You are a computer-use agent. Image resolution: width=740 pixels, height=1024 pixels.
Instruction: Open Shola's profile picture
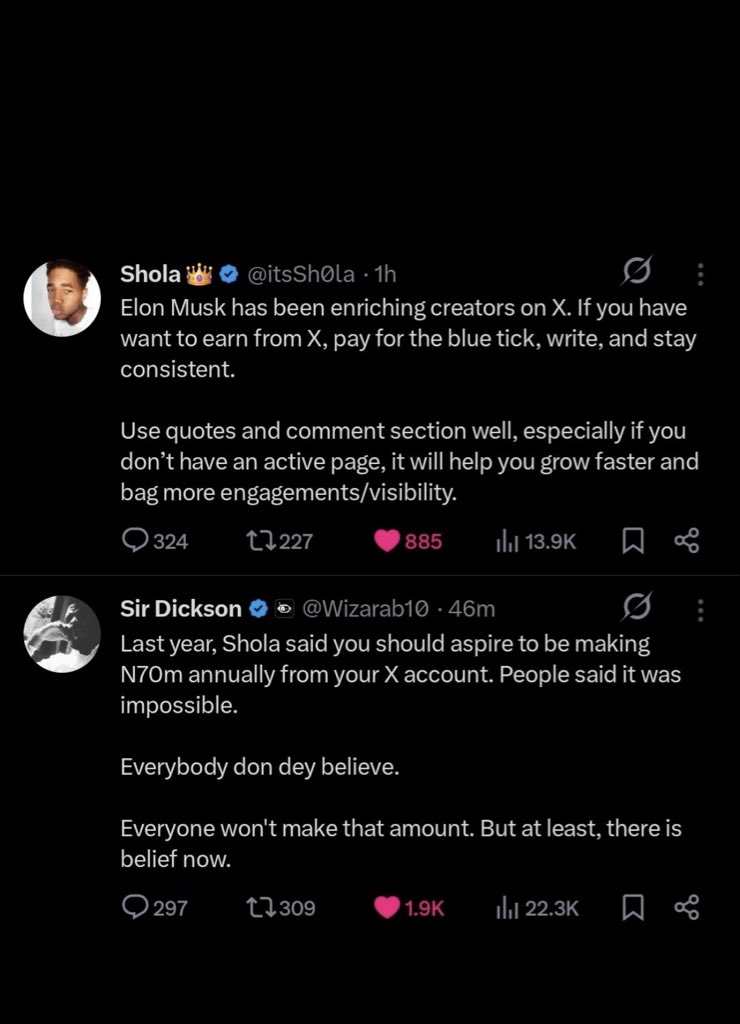pos(62,299)
